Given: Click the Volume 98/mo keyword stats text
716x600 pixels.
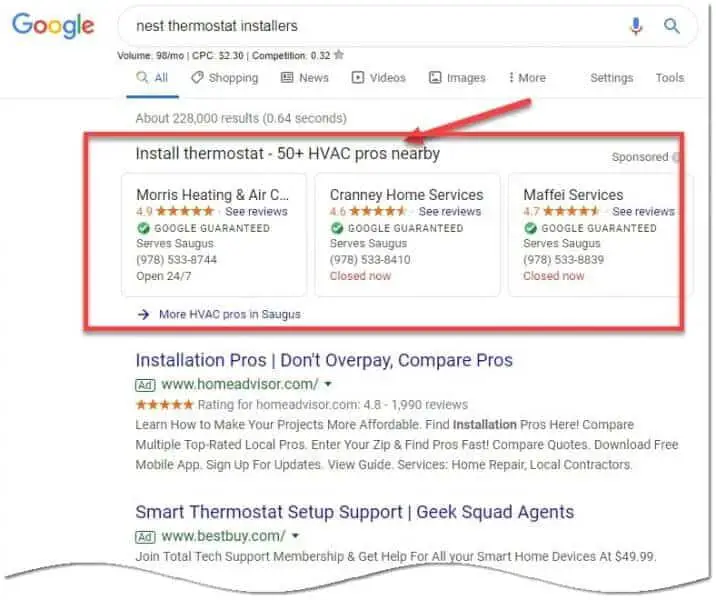Looking at the screenshot, I should point(223,56).
